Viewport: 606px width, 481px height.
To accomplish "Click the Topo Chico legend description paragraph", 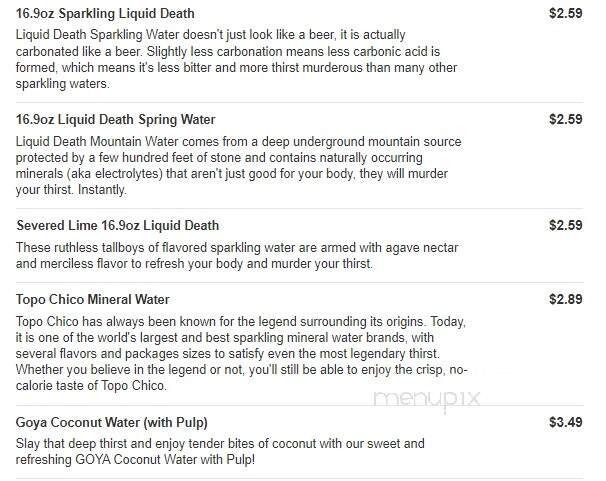I will [242, 354].
